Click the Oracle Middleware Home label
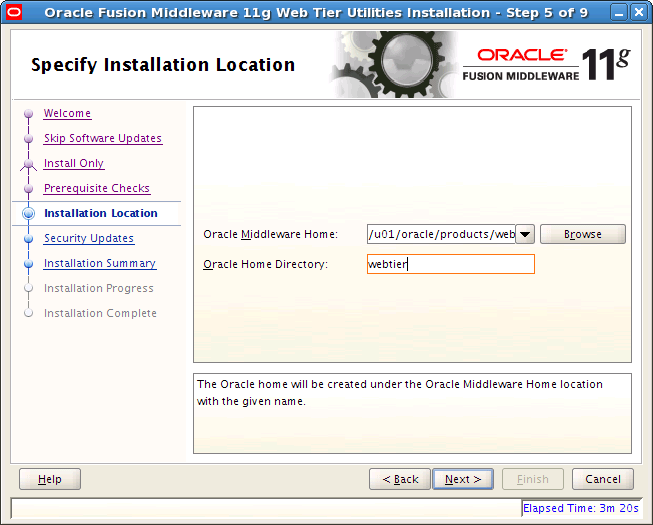The image size is (653, 525). [271, 234]
